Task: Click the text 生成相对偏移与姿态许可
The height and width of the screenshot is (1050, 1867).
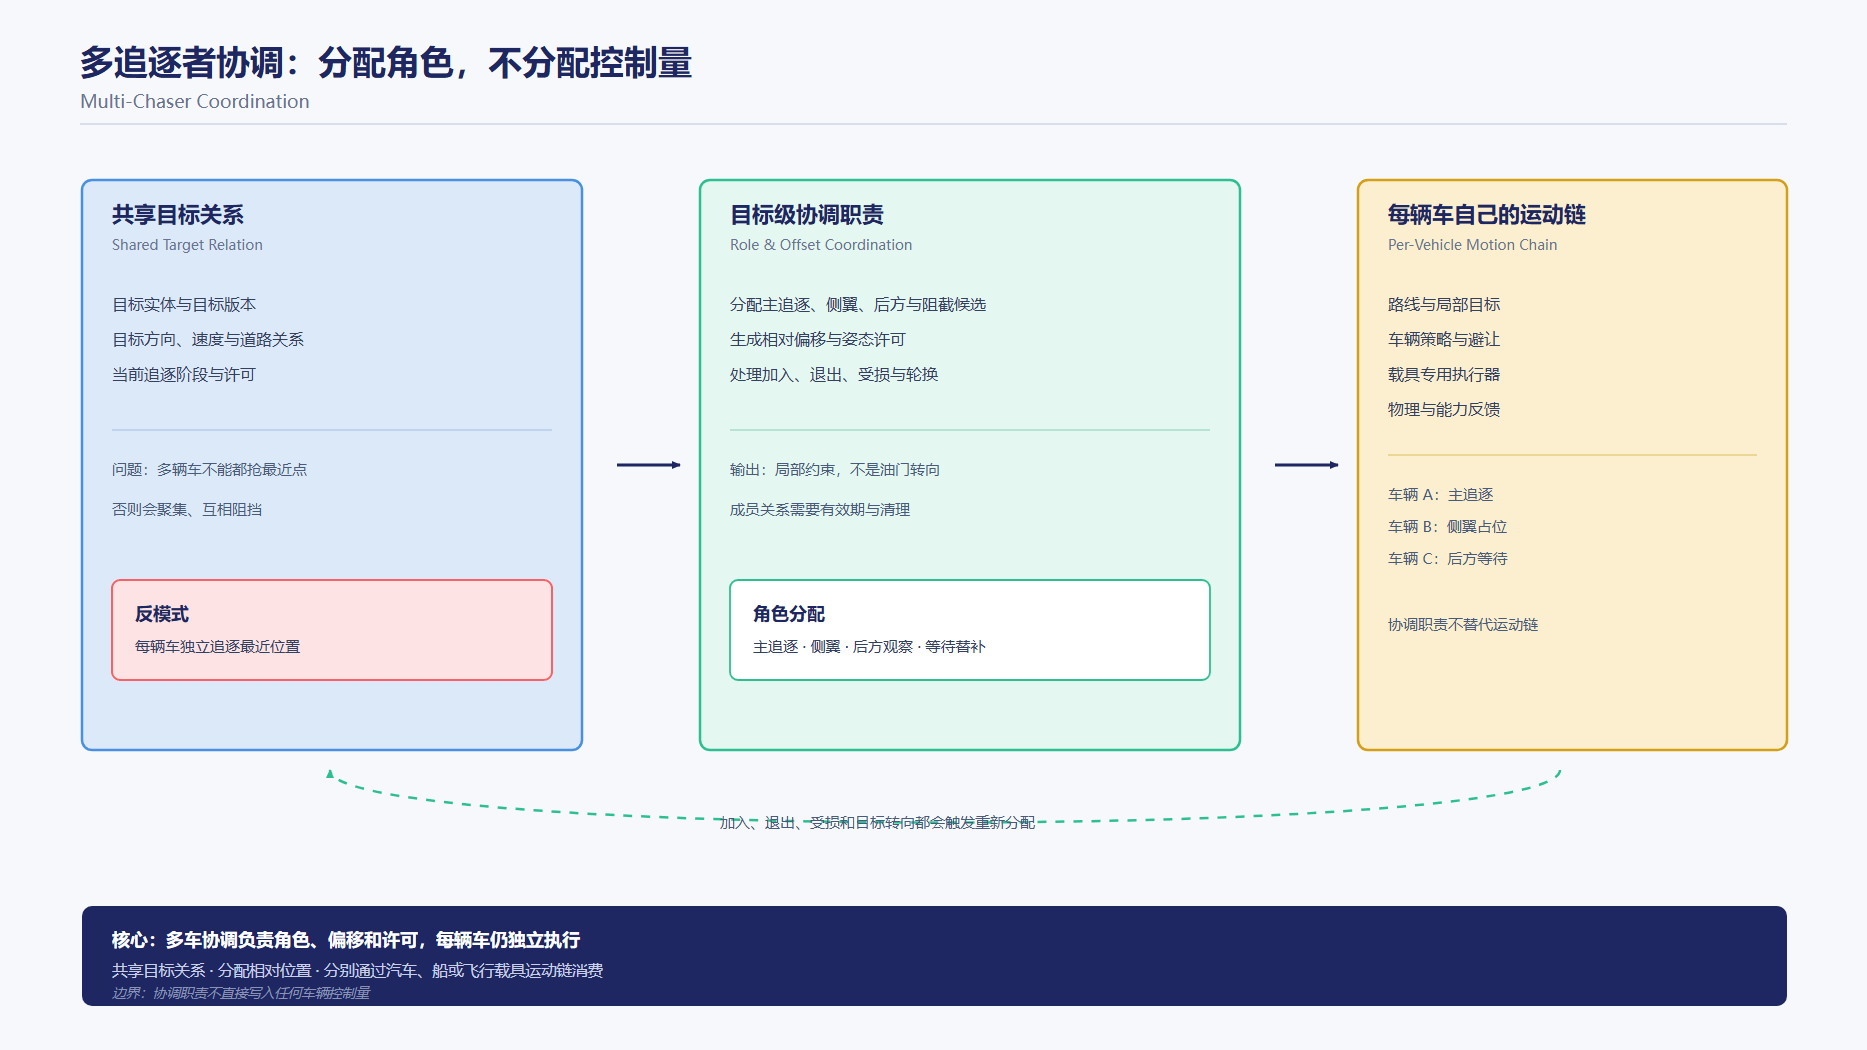Action: click(x=818, y=340)
